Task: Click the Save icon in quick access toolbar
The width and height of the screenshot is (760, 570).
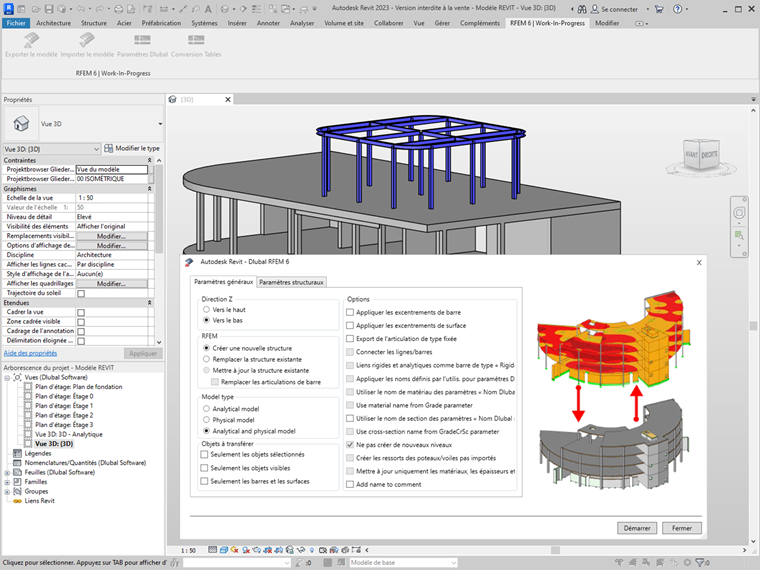Action: tap(49, 9)
